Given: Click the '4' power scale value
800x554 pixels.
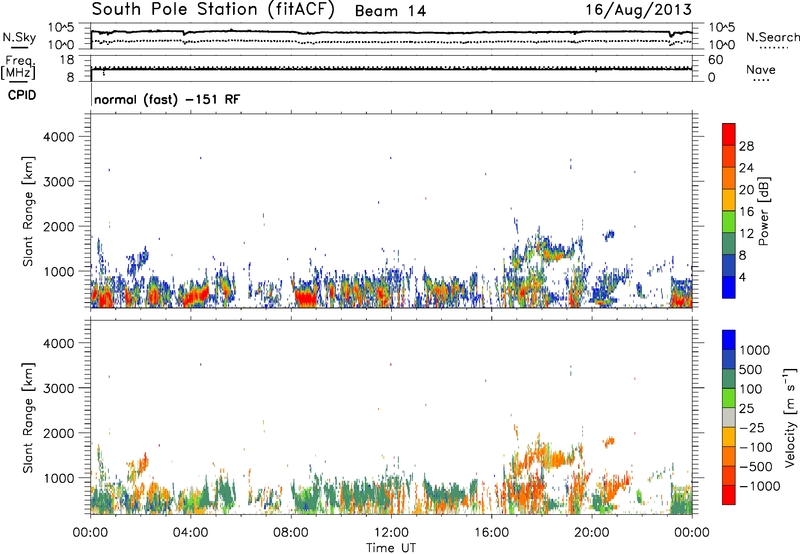Looking at the screenshot, I should click(x=742, y=277).
